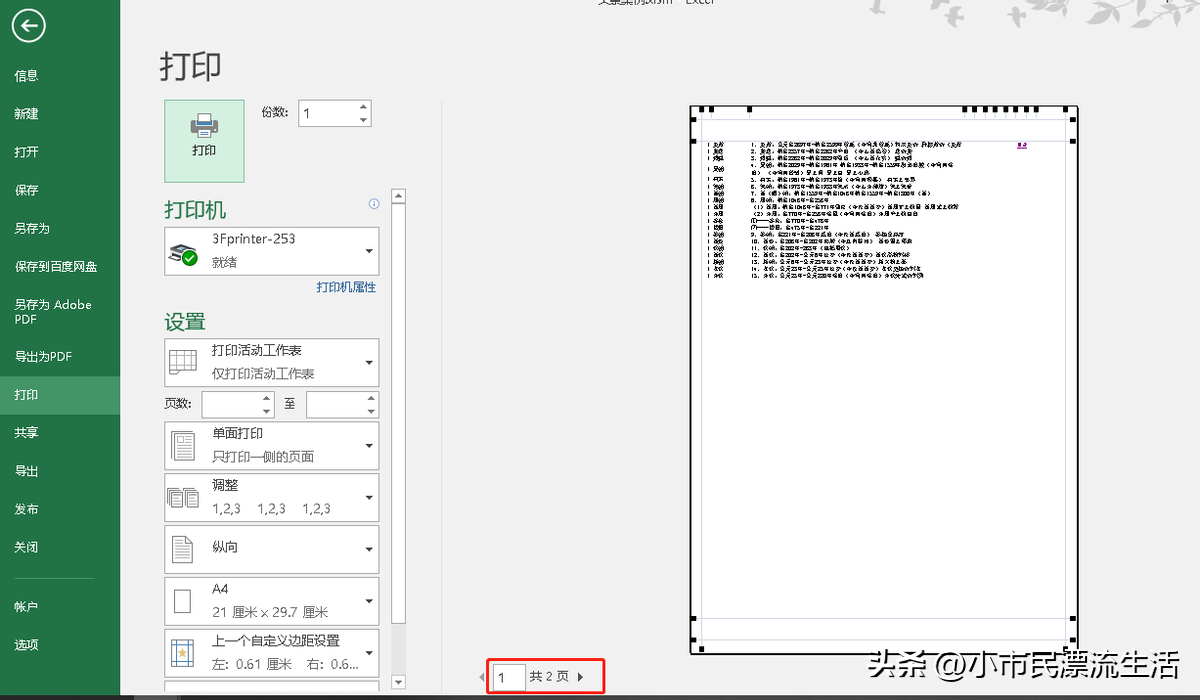The width and height of the screenshot is (1200, 700).
Task: Increase the start page number spinner
Action: point(267,398)
